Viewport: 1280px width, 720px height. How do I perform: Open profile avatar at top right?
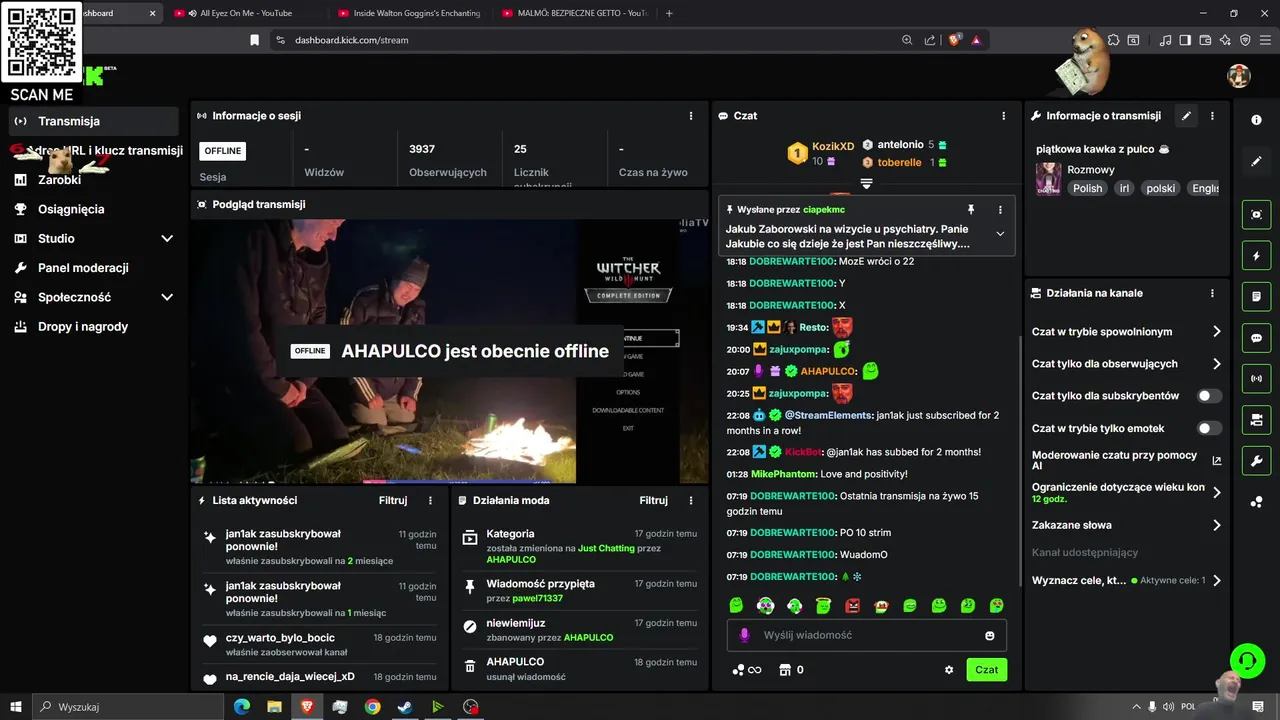(1239, 76)
